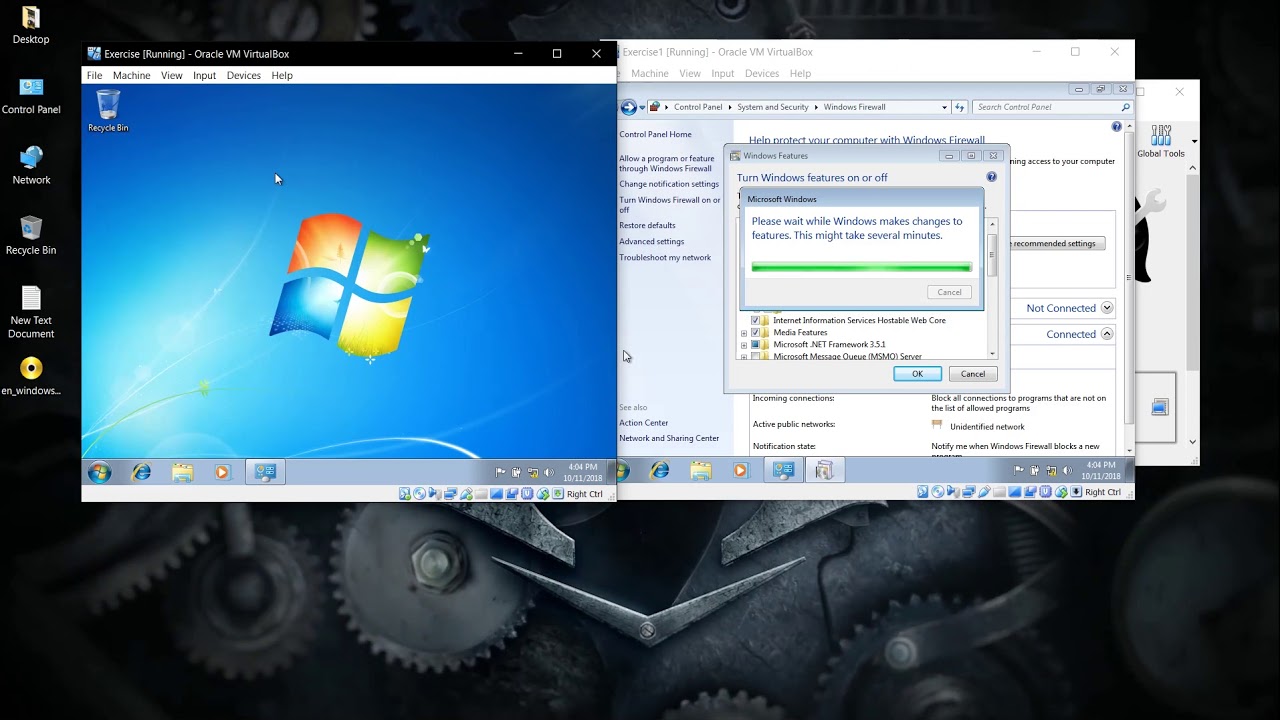This screenshot has width=1280, height=720.
Task: Open Global Tools dropdown arrow
Action: pos(1194,142)
